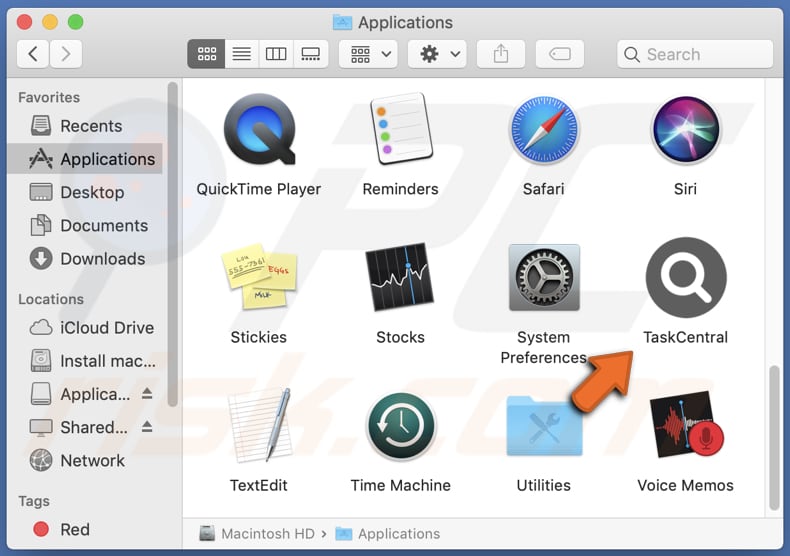
Task: Open the Siri app icon
Action: point(686,129)
